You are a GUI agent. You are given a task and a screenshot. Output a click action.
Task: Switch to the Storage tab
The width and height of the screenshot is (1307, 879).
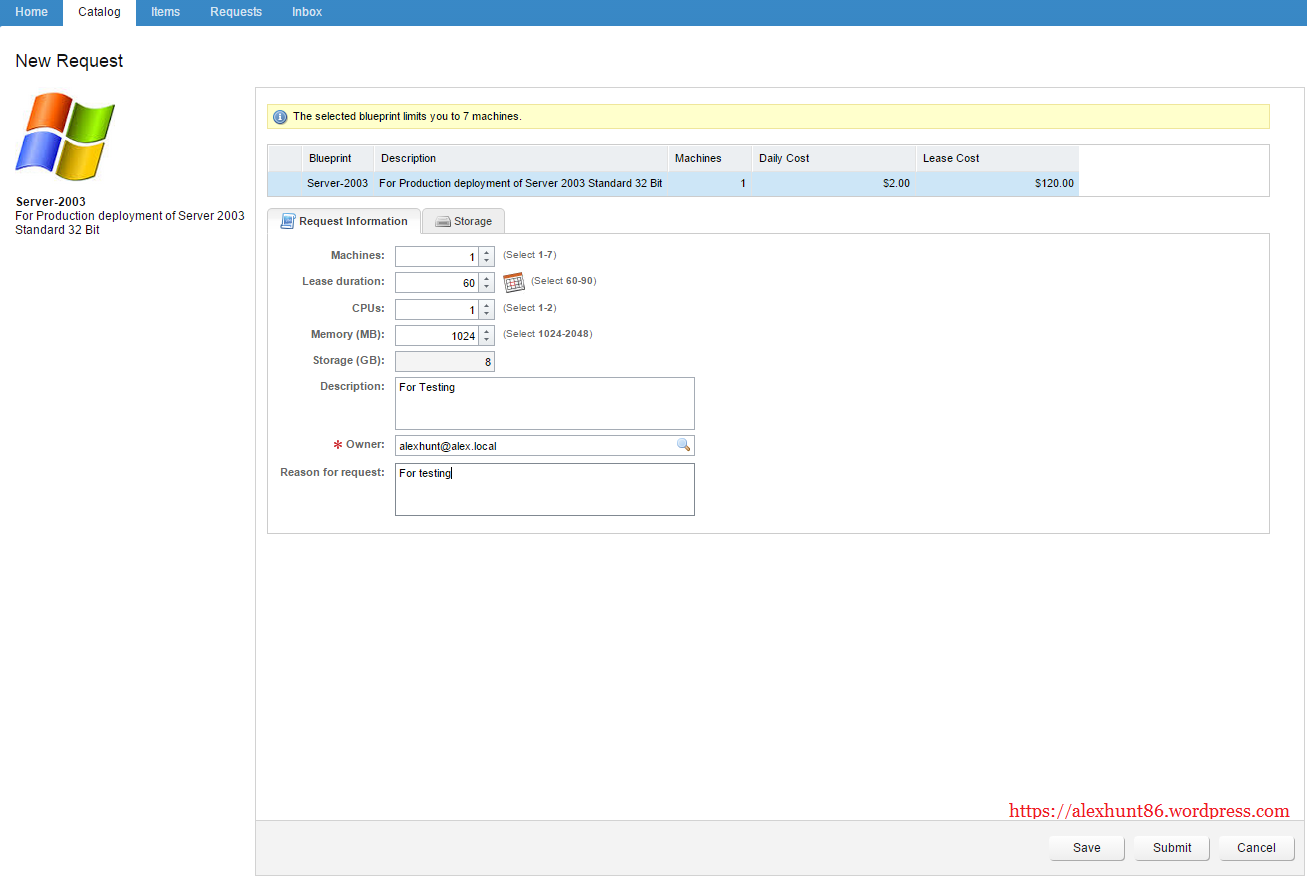[x=463, y=221]
